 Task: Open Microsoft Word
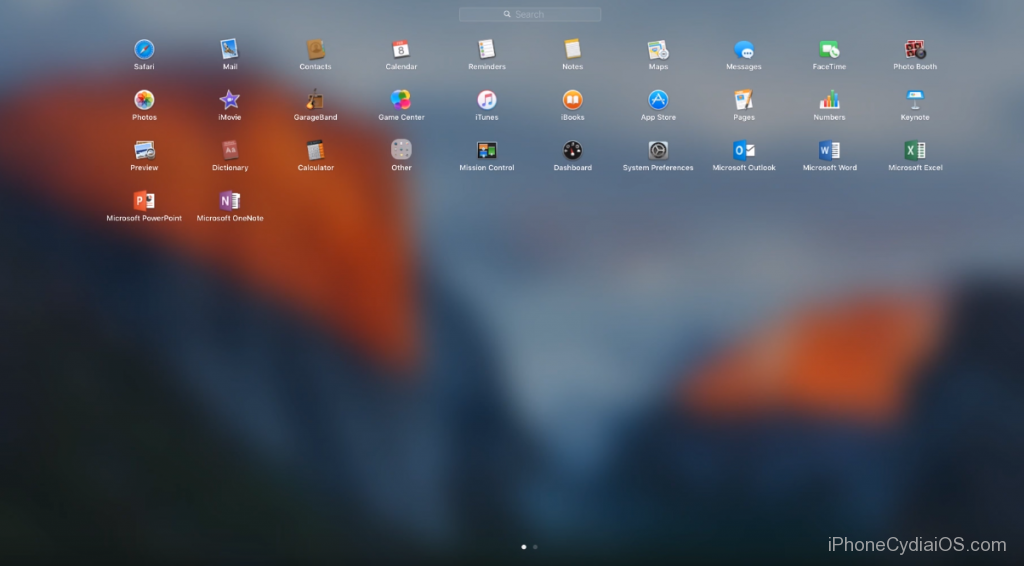click(x=829, y=150)
